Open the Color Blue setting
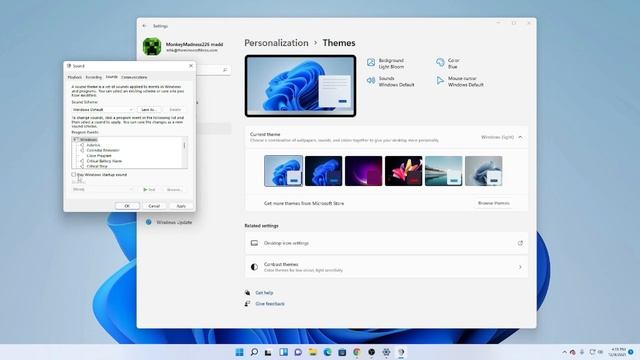 (x=447, y=63)
